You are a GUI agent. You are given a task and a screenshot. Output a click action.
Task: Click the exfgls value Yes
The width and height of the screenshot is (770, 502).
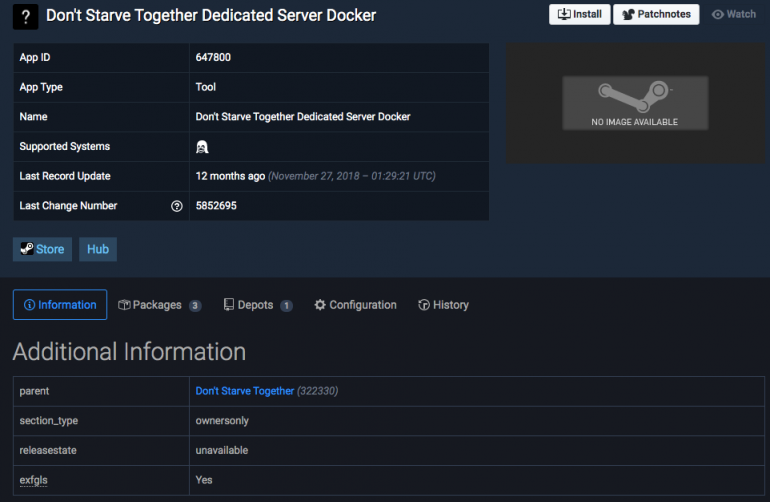click(x=204, y=480)
